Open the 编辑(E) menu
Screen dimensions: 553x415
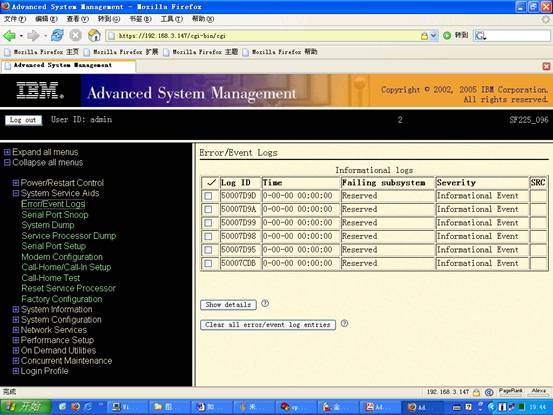(46, 19)
